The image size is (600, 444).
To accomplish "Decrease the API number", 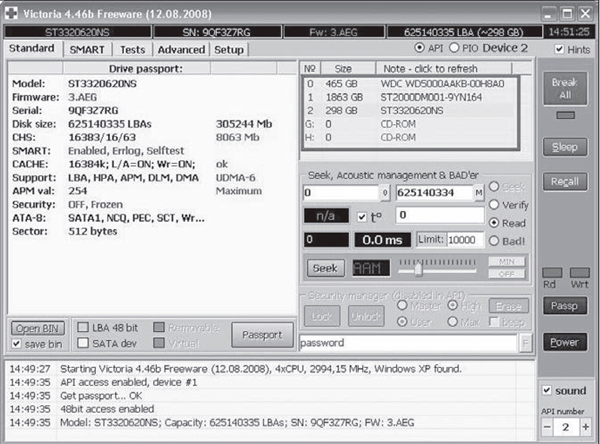I will click(550, 426).
